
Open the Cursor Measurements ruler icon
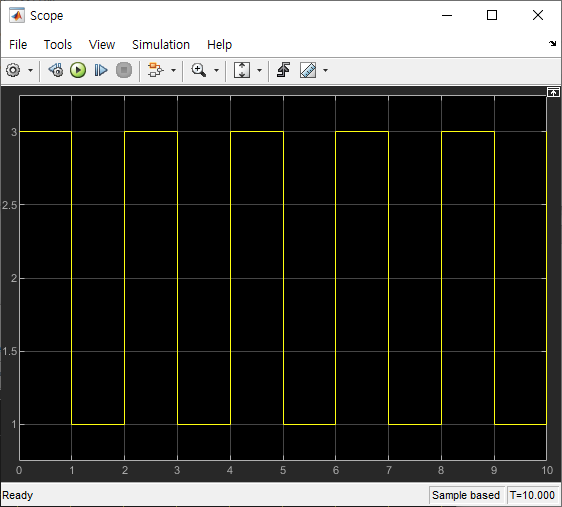coord(308,70)
